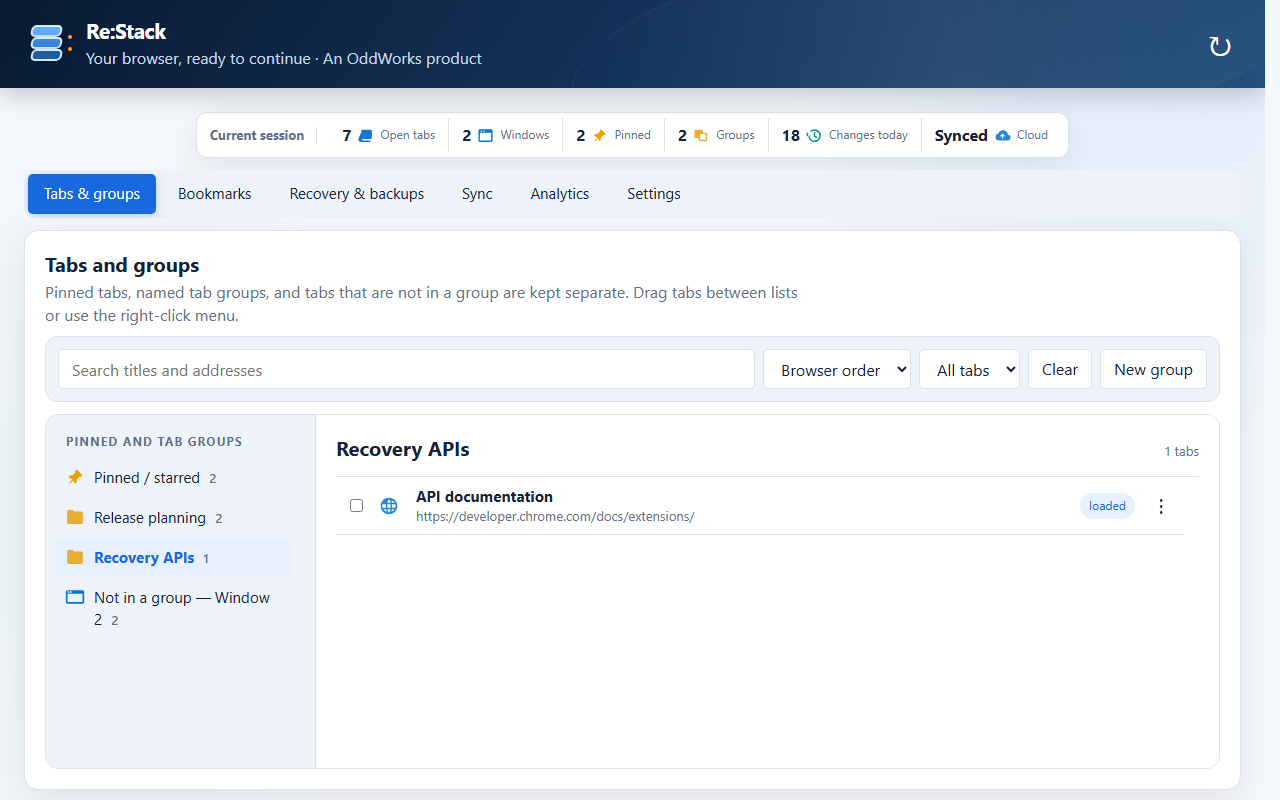Click the Recovery APIs panel heading
Image resolution: width=1280 pixels, height=800 pixels.
(x=403, y=449)
